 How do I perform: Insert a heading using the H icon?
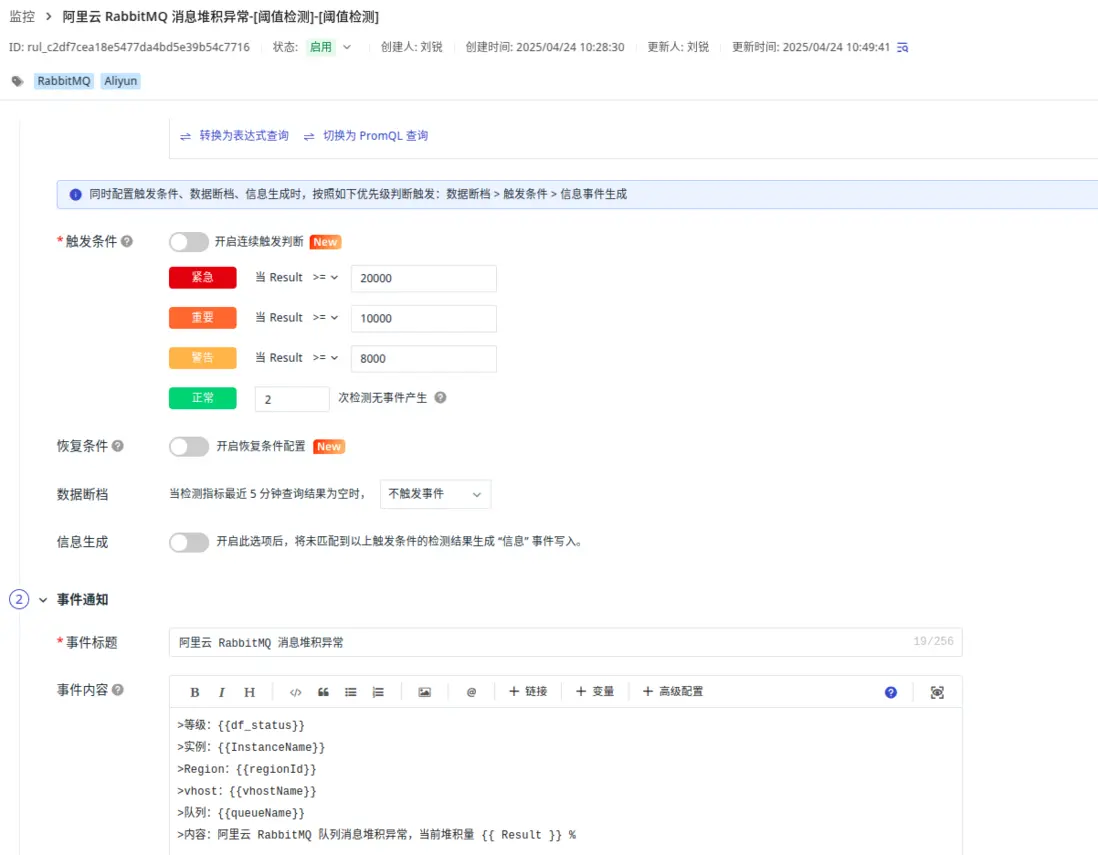tap(248, 691)
